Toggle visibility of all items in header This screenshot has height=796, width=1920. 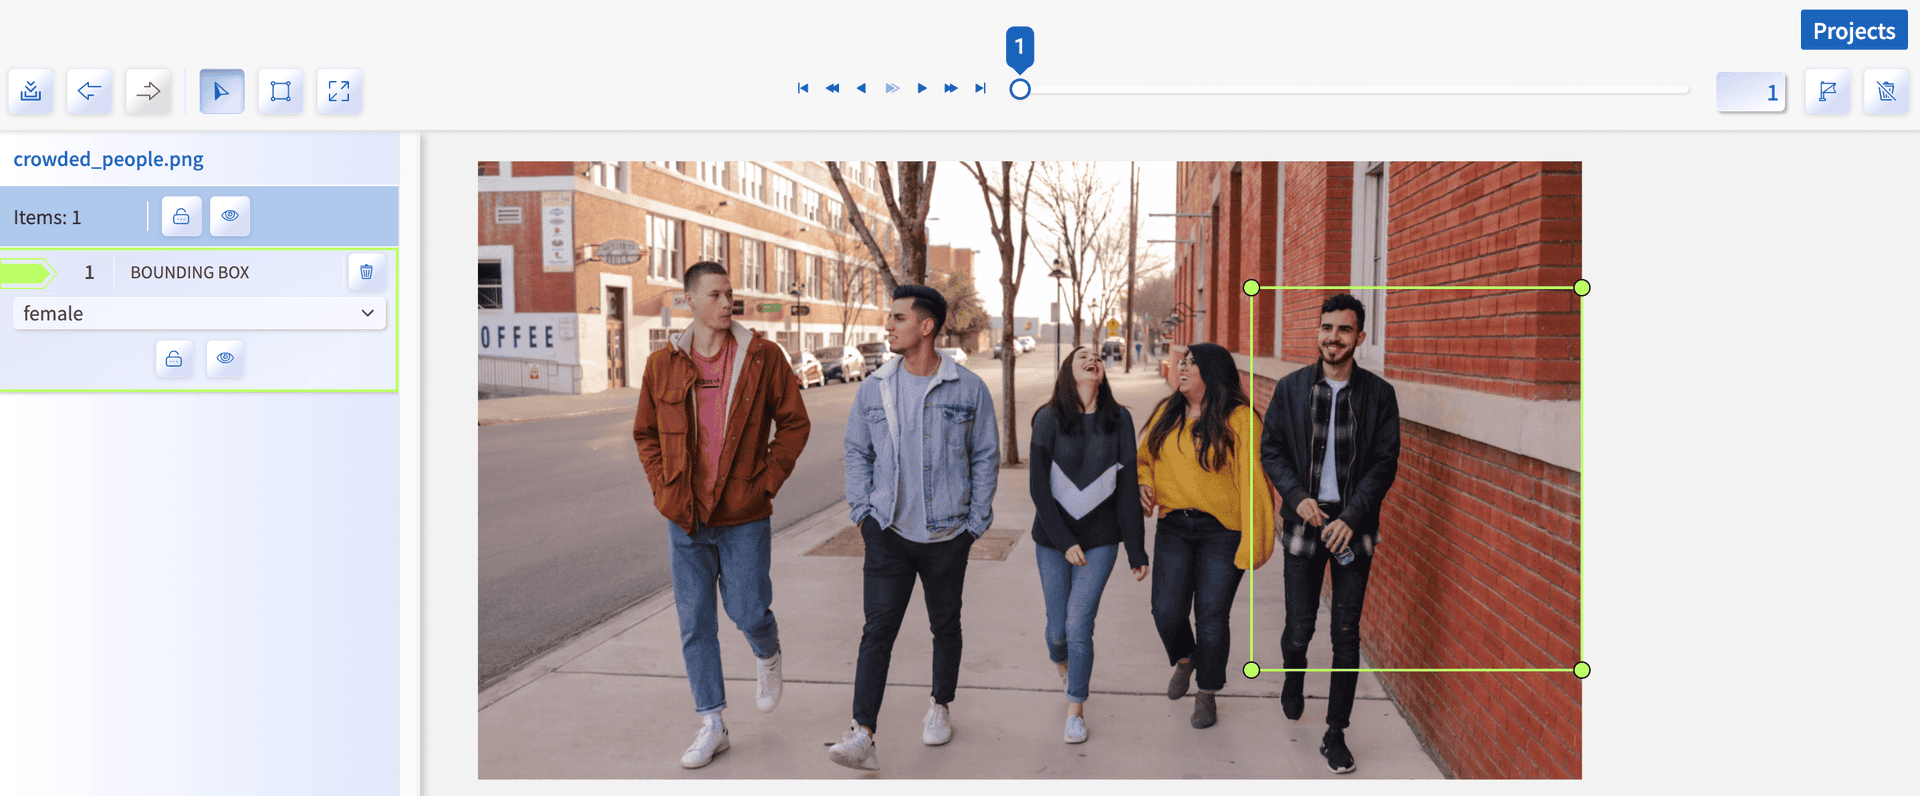click(230, 216)
